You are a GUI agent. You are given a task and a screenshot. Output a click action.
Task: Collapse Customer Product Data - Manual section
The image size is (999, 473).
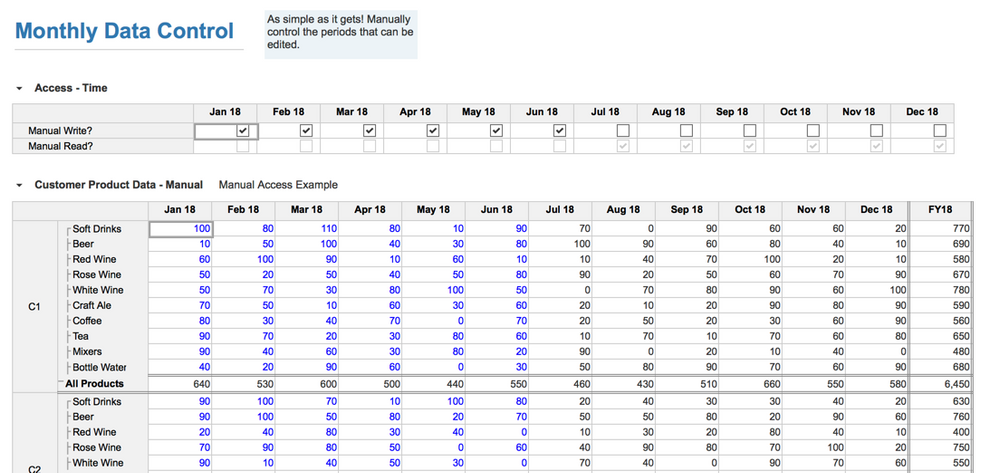pyautogui.click(x=19, y=185)
